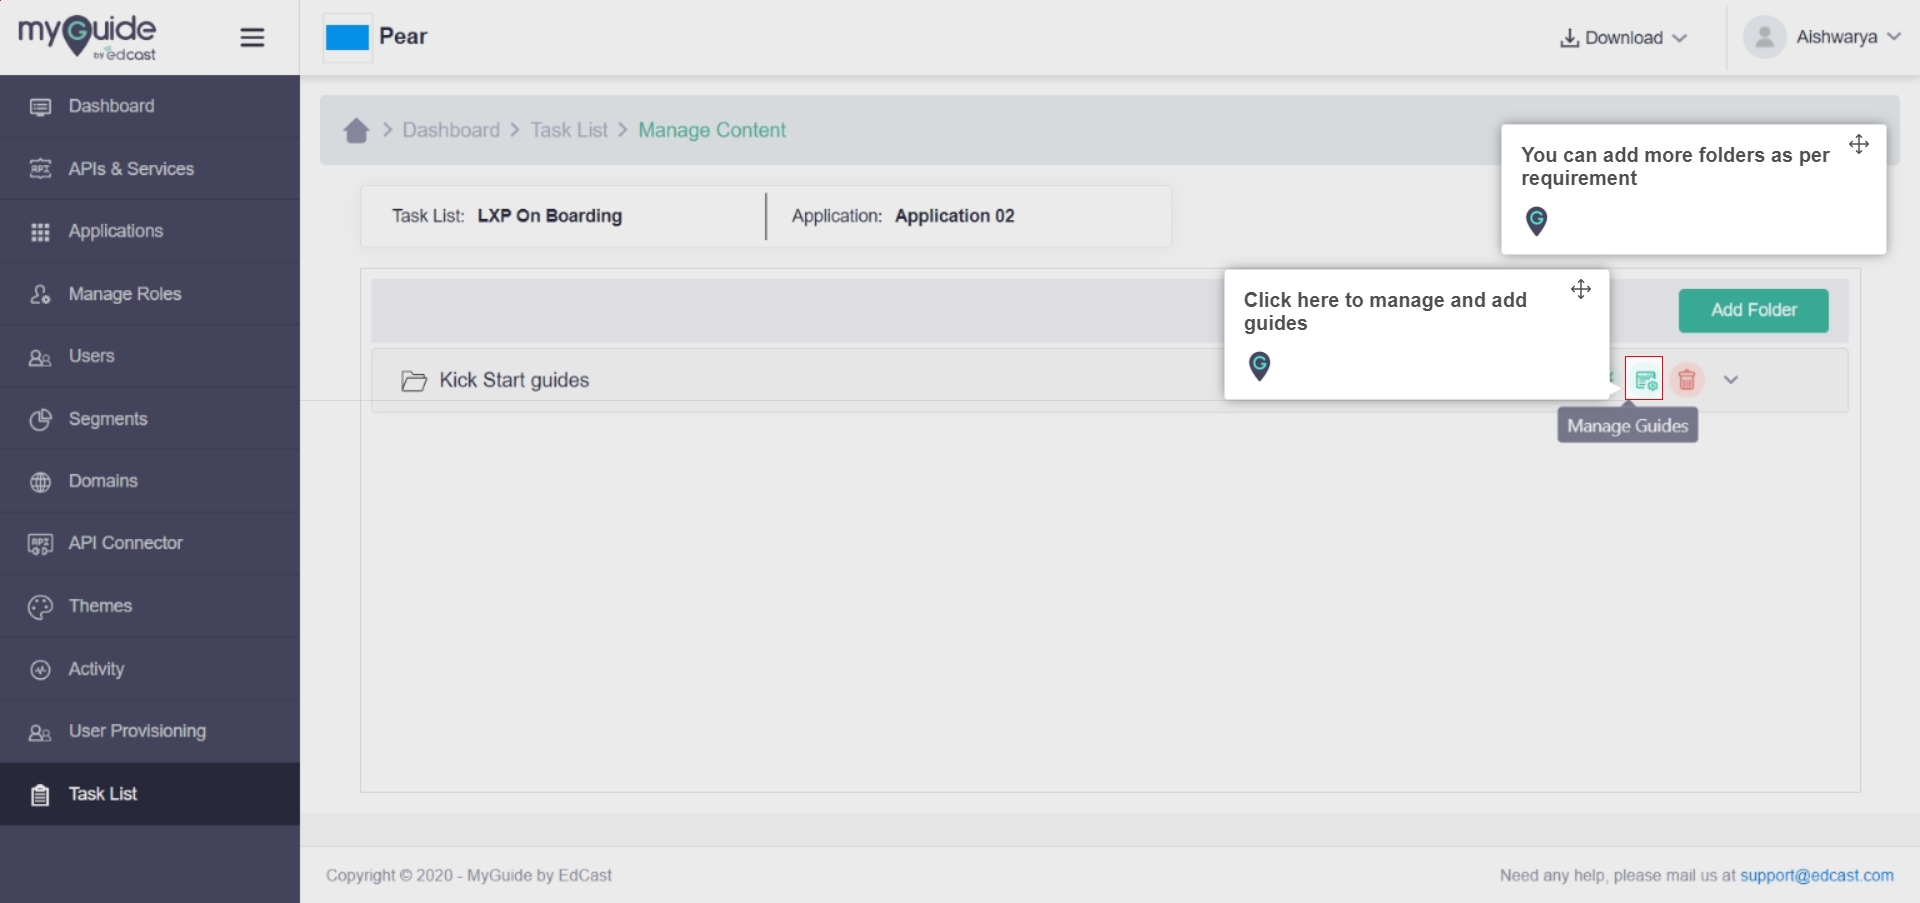1920x903 pixels.
Task: Click the Applications grid icon
Action: (x=40, y=232)
